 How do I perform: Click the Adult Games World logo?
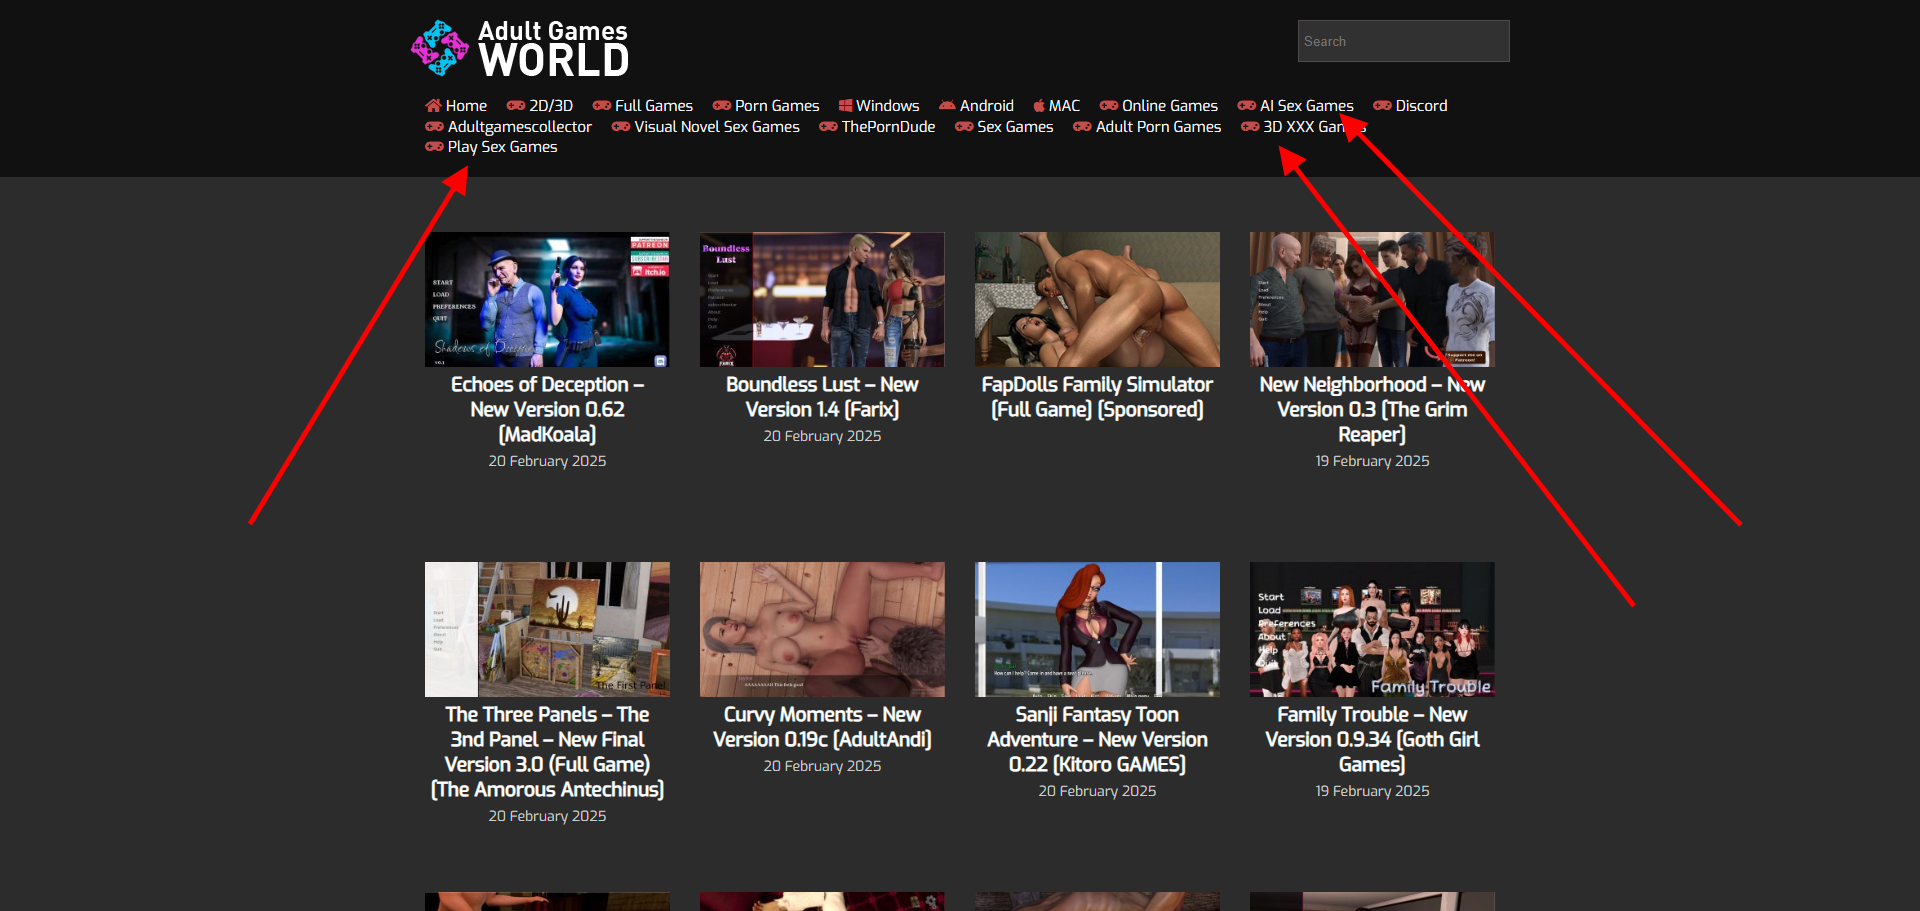[x=520, y=48]
